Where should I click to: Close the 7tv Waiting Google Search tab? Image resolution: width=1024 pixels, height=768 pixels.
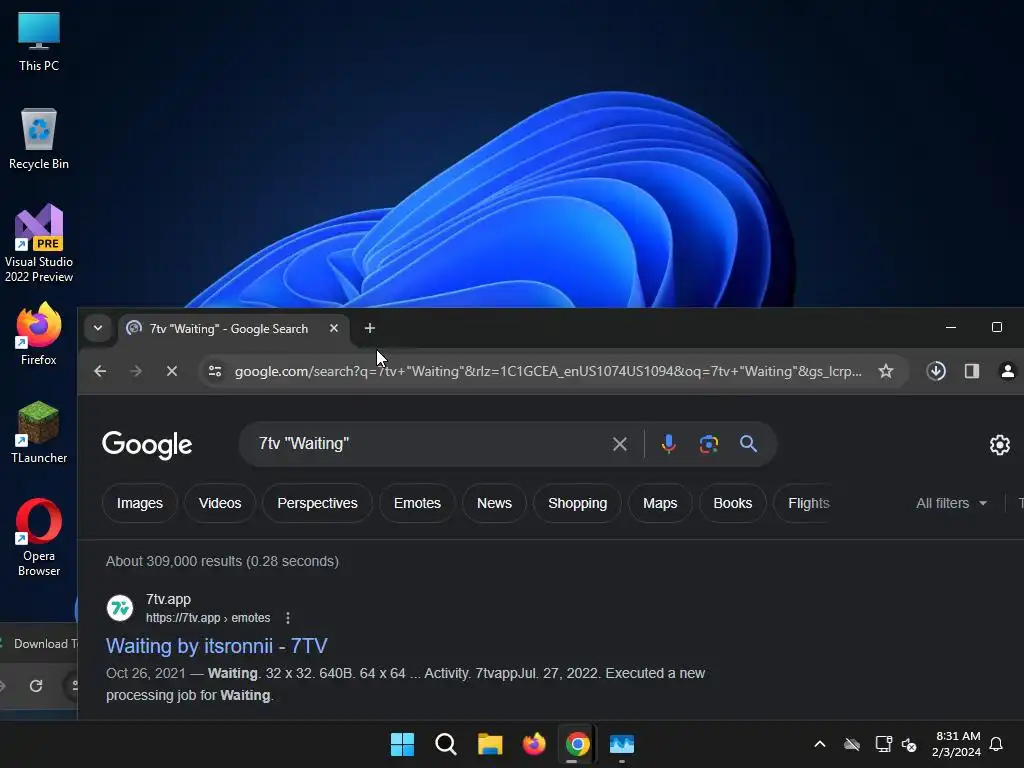tap(334, 328)
